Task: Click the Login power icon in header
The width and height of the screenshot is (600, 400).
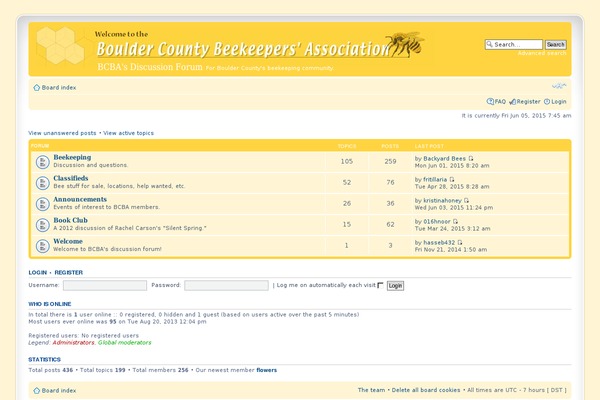Action: pos(547,102)
